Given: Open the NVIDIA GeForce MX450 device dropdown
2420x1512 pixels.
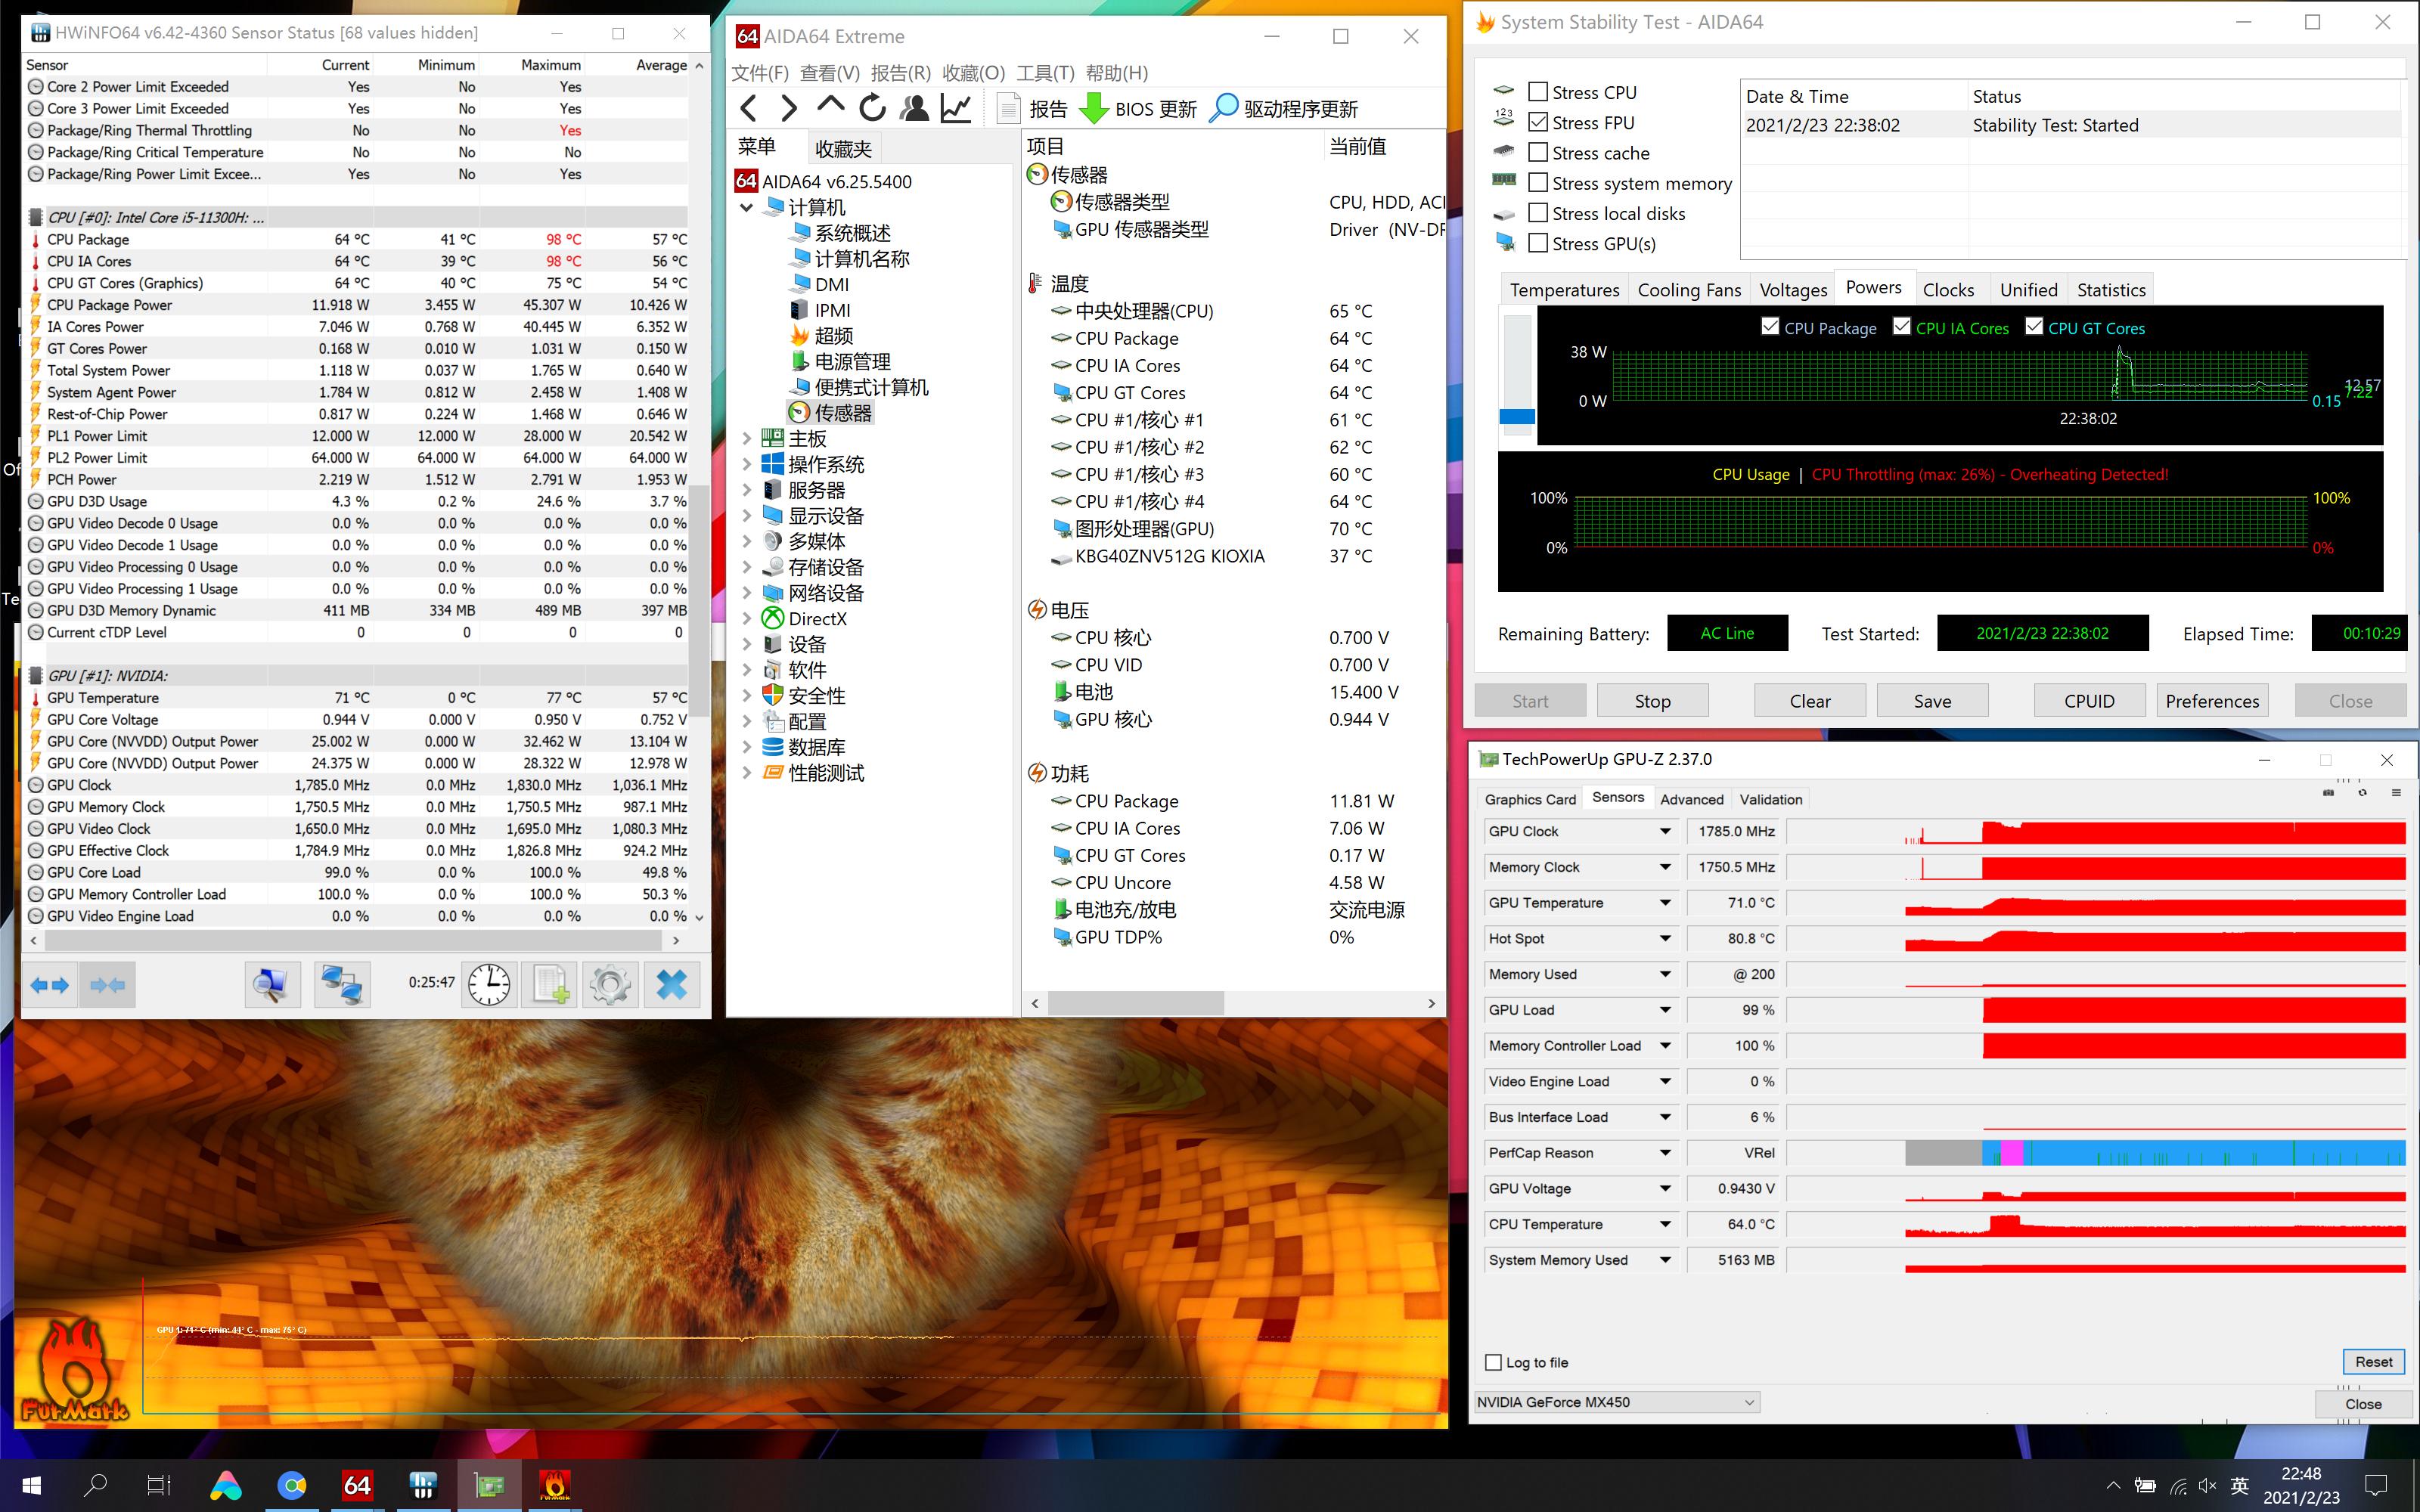Looking at the screenshot, I should click(1616, 1402).
